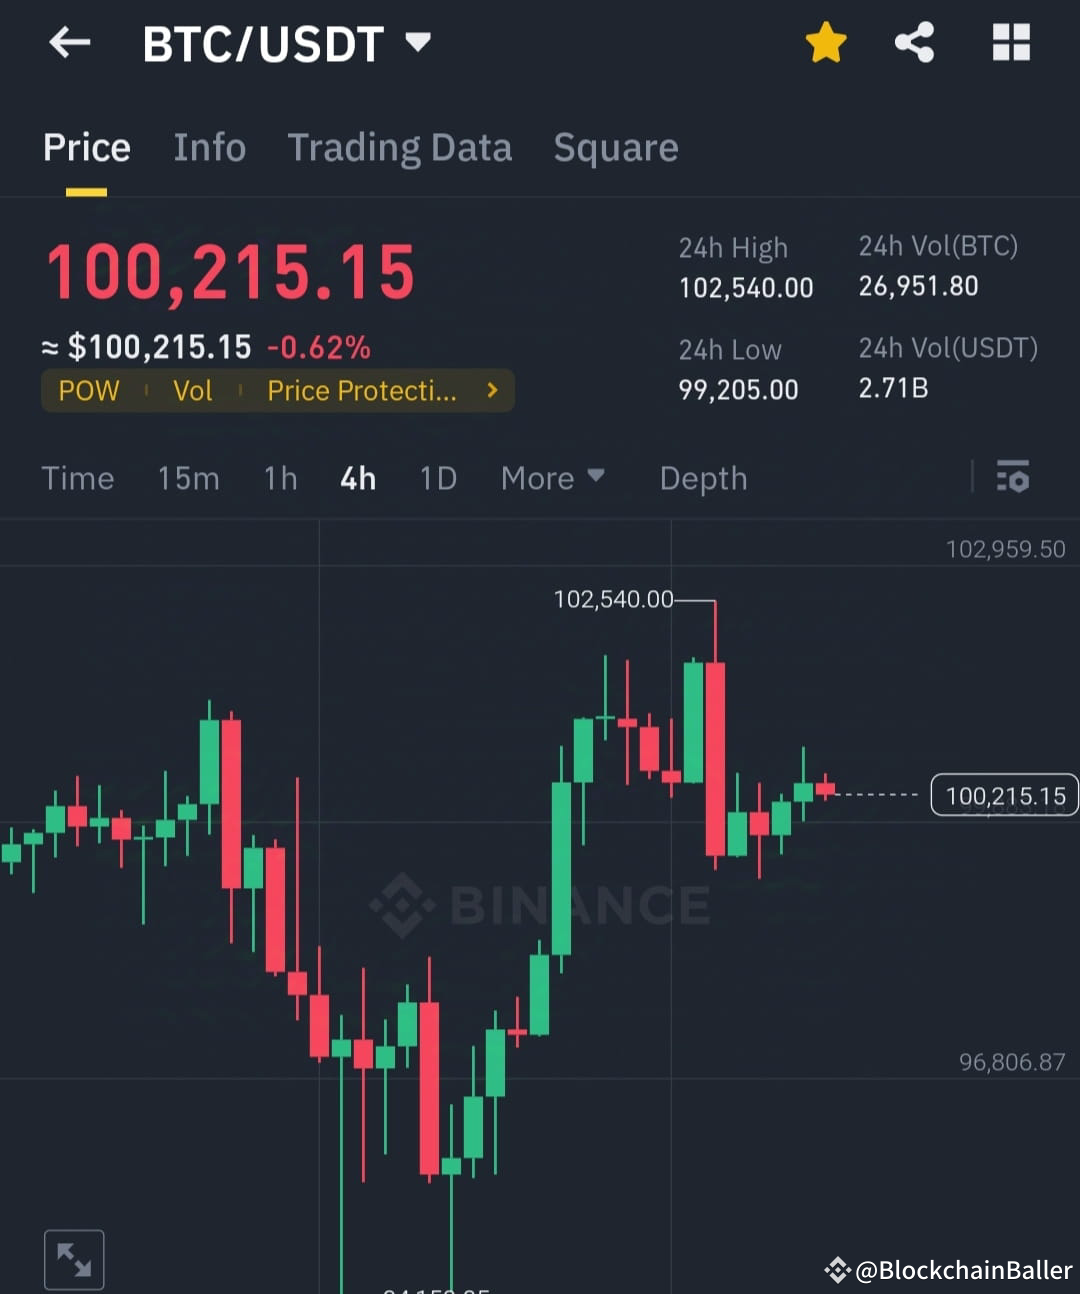Image resolution: width=1080 pixels, height=1294 pixels.
Task: Expand the More timeframes dropdown
Action: 552,478
